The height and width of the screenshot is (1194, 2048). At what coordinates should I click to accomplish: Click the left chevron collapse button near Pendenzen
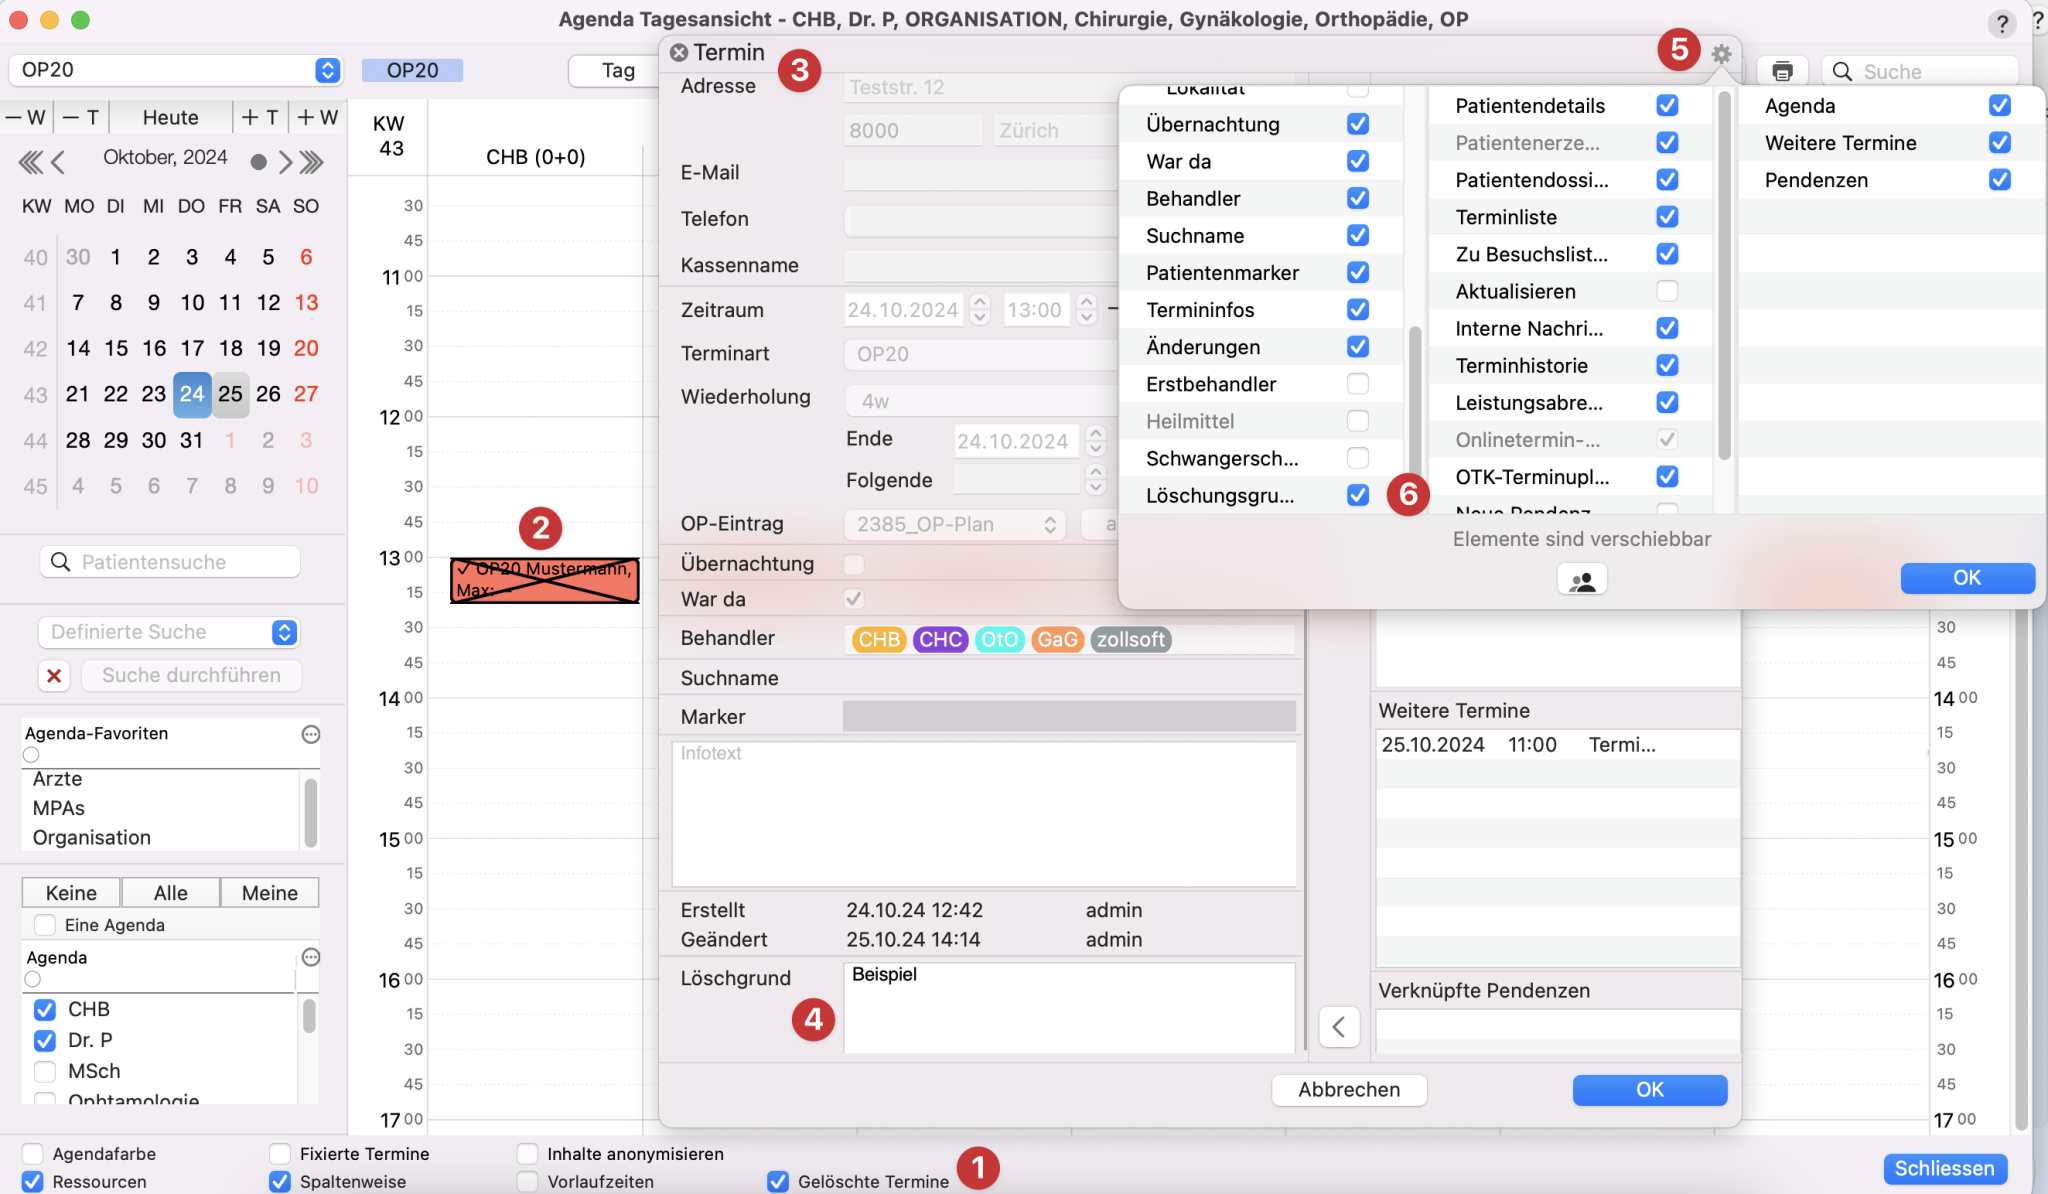(x=1339, y=1026)
